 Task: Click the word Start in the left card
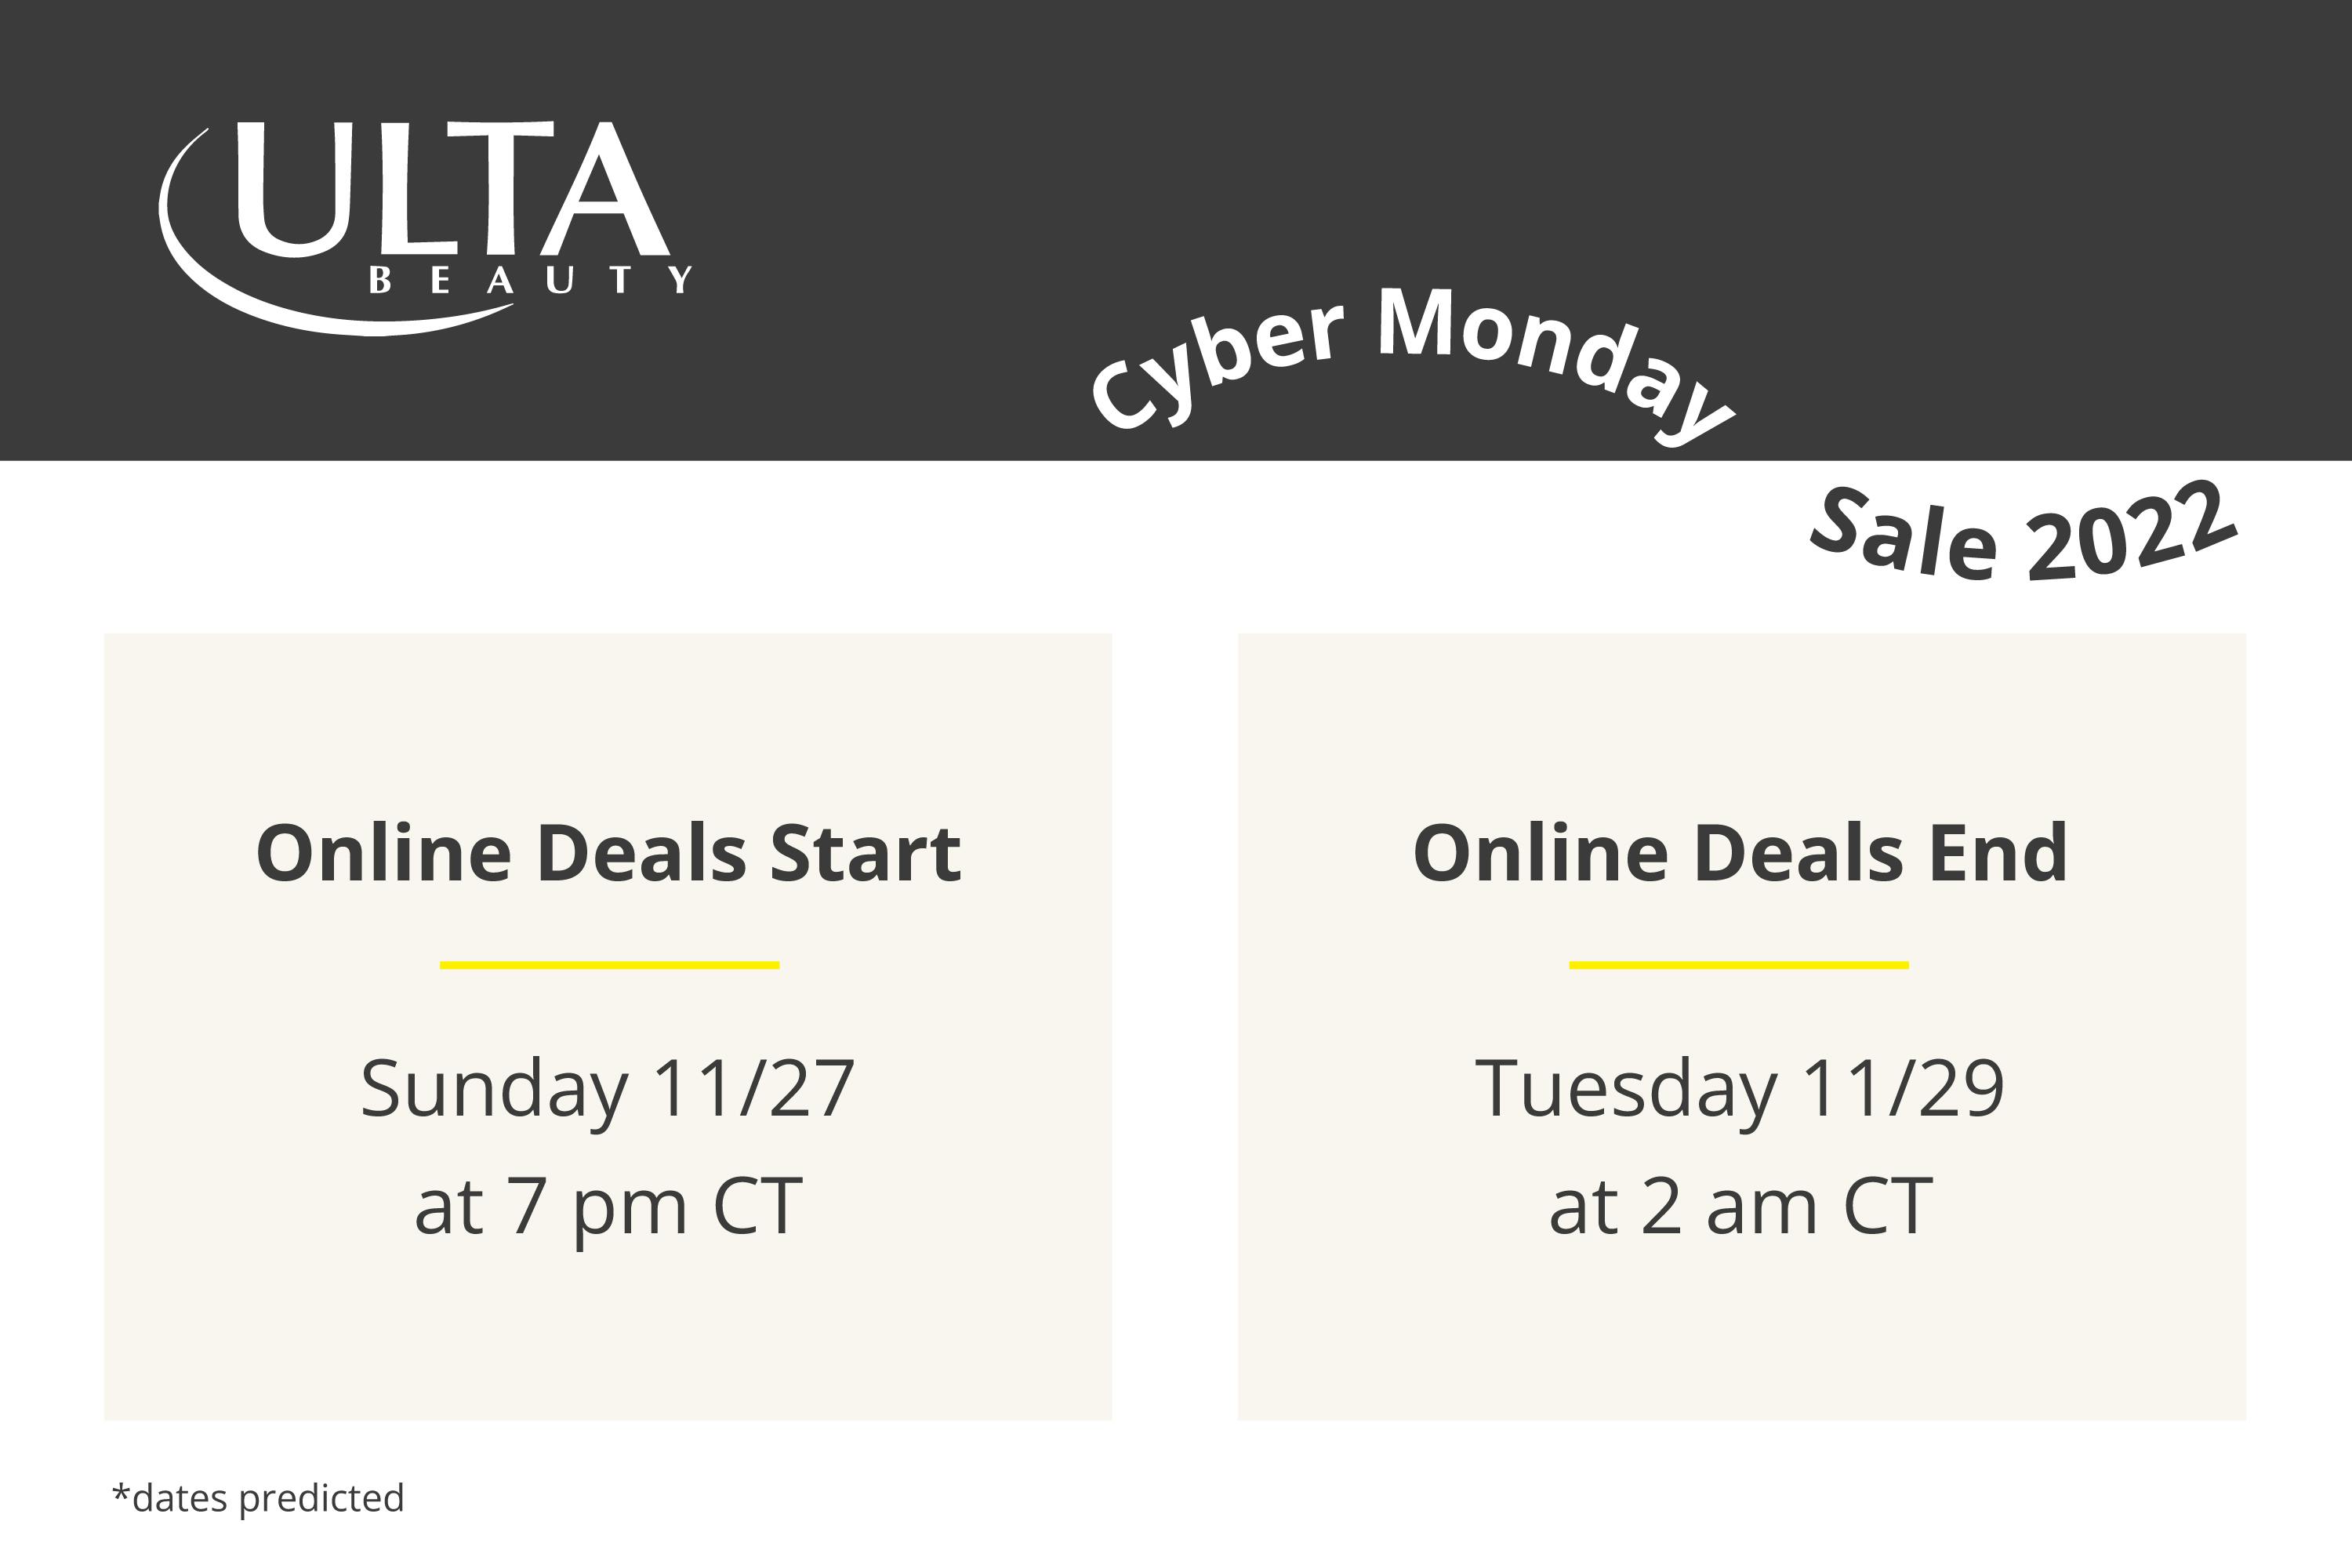click(865, 853)
